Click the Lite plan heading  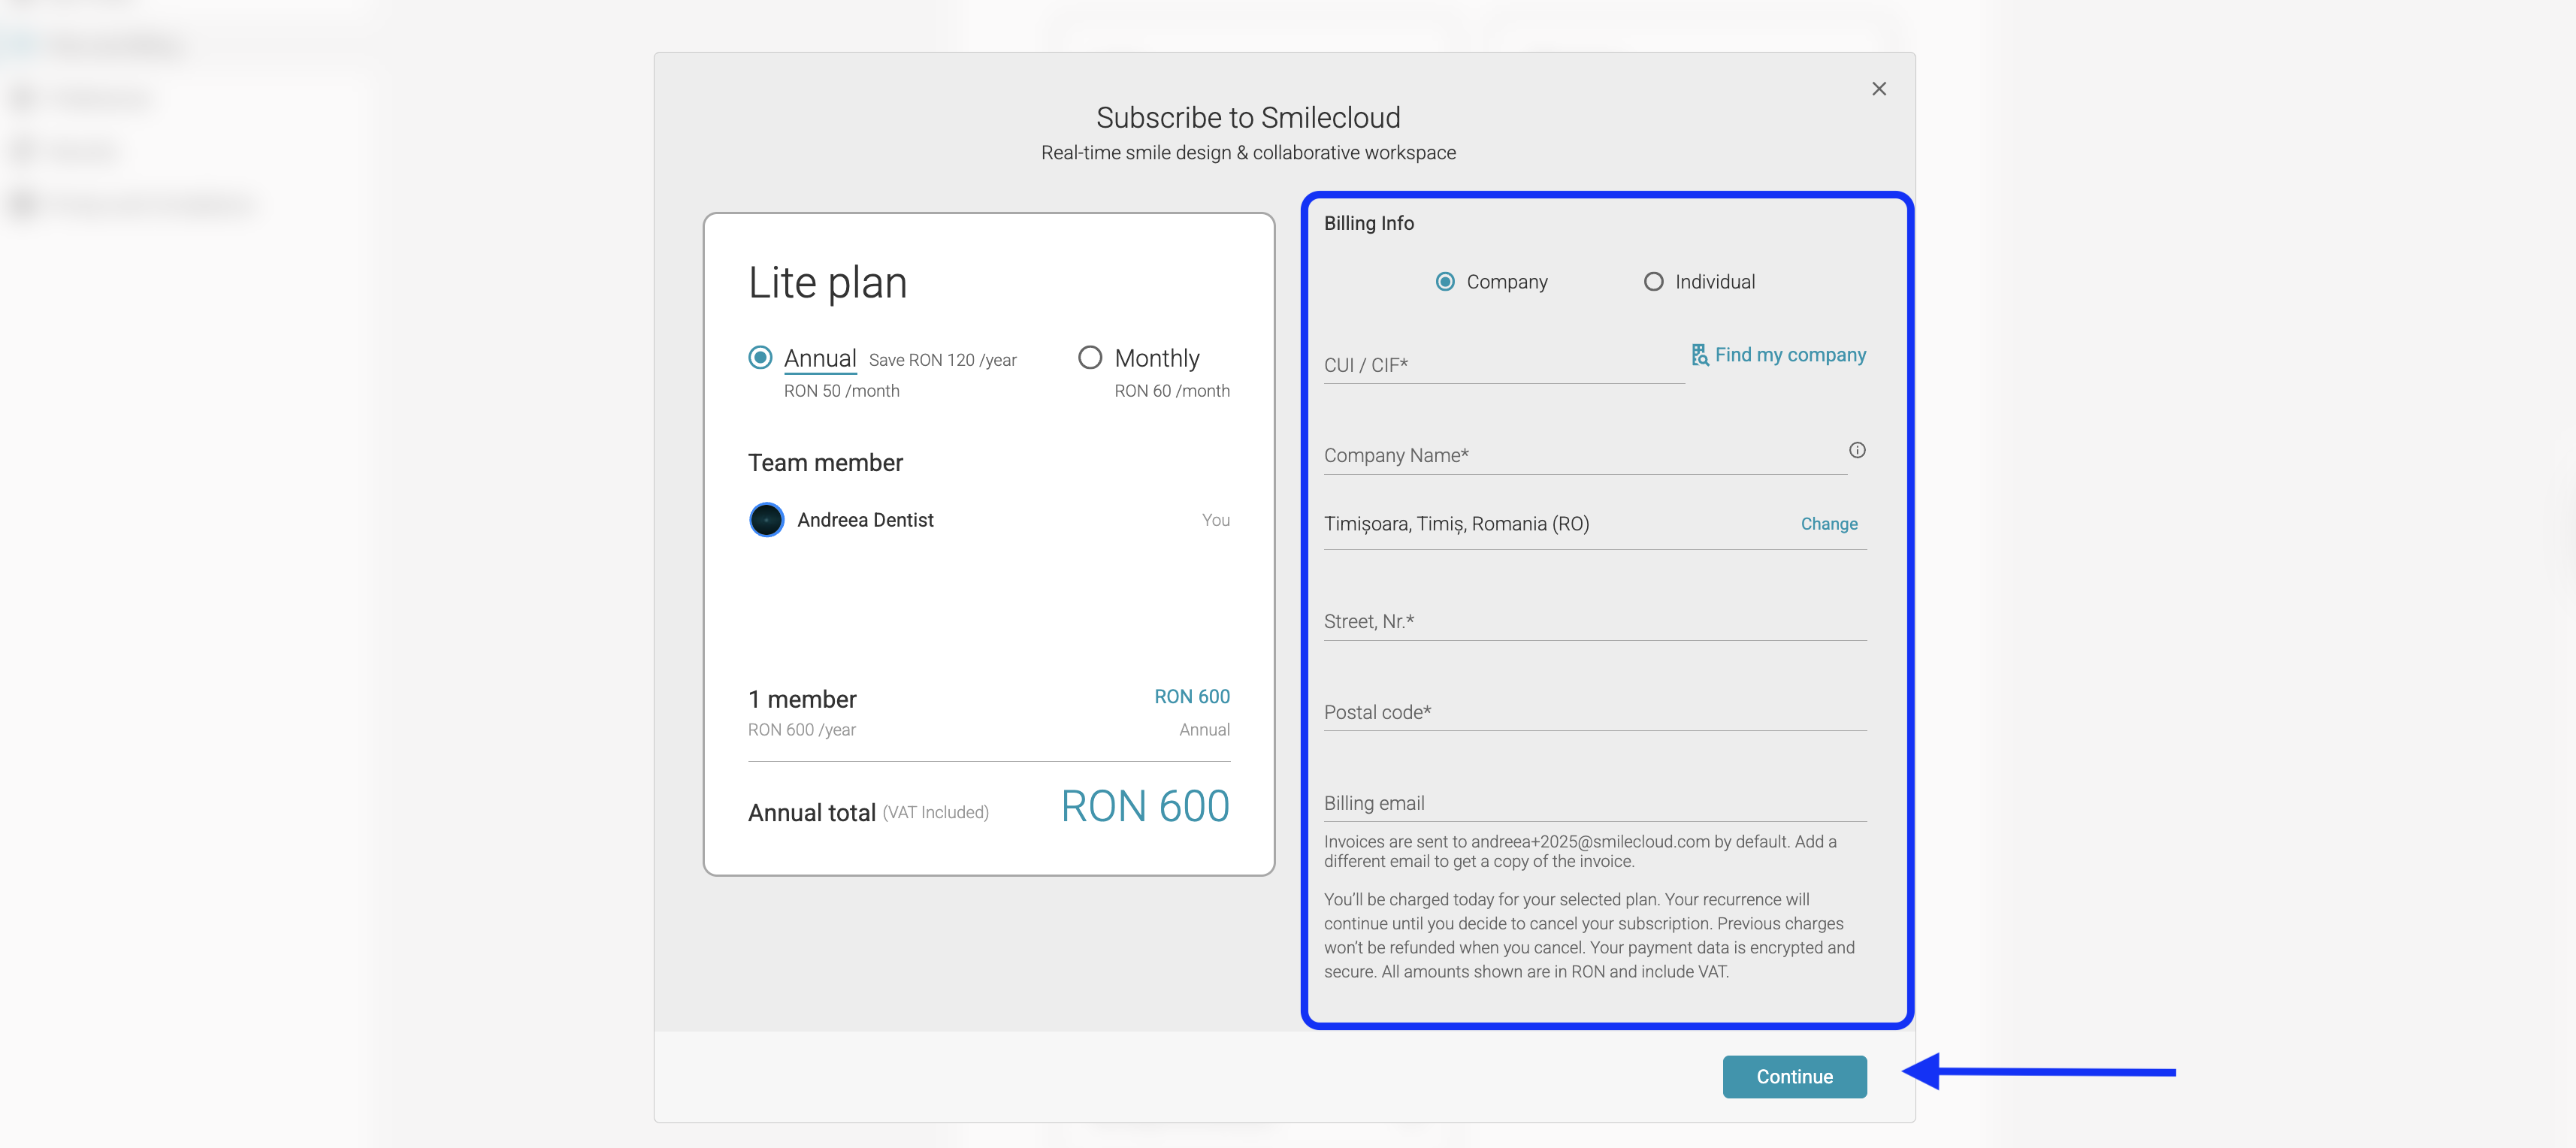(x=827, y=283)
